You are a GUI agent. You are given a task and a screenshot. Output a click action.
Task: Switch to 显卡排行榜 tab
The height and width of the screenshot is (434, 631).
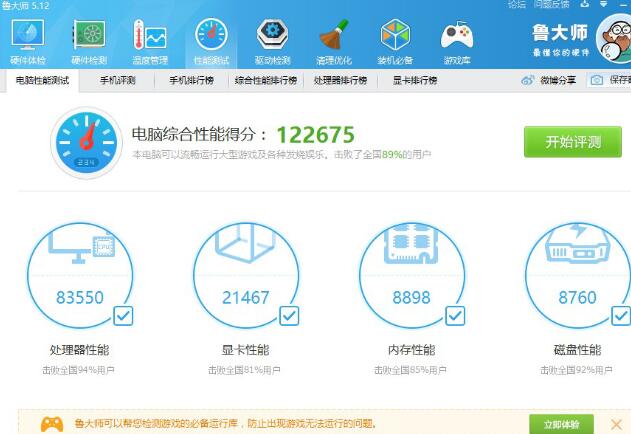(415, 81)
